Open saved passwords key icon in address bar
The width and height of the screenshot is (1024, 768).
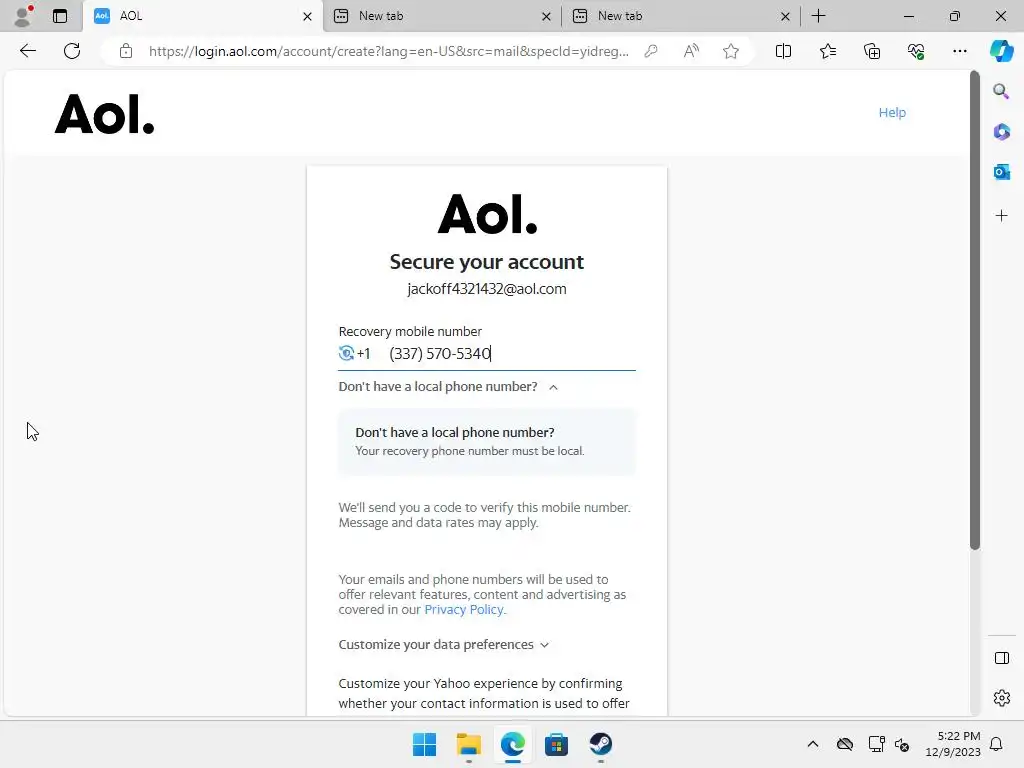[x=651, y=51]
